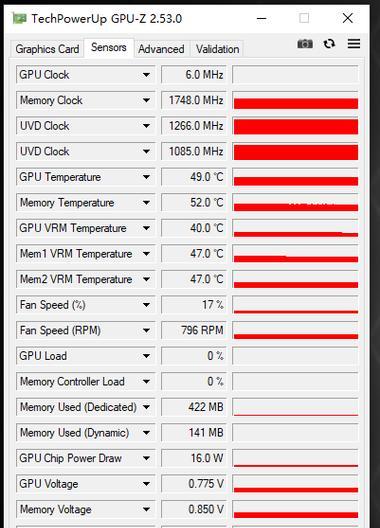Click the GPU Voltage history graph
380x528 pixels.
[295, 484]
